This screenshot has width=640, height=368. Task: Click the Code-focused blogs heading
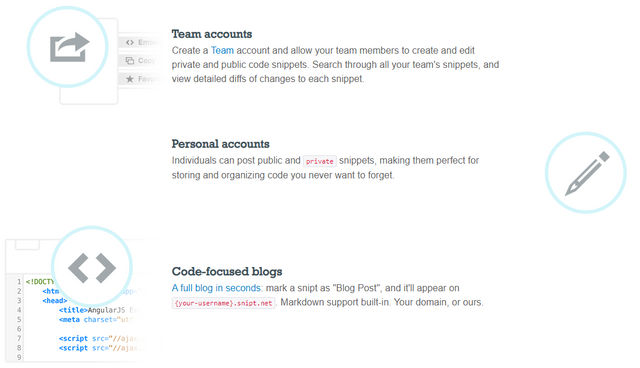(227, 271)
